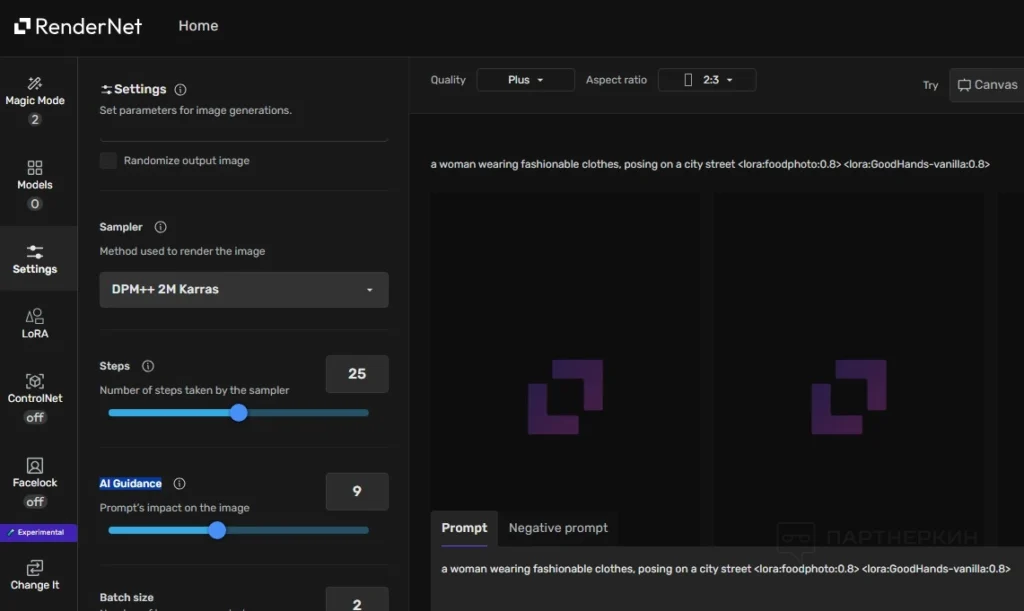Click the text 'Number of steps taken by the sampler'
Image resolution: width=1024 pixels, height=611 pixels.
click(194, 390)
